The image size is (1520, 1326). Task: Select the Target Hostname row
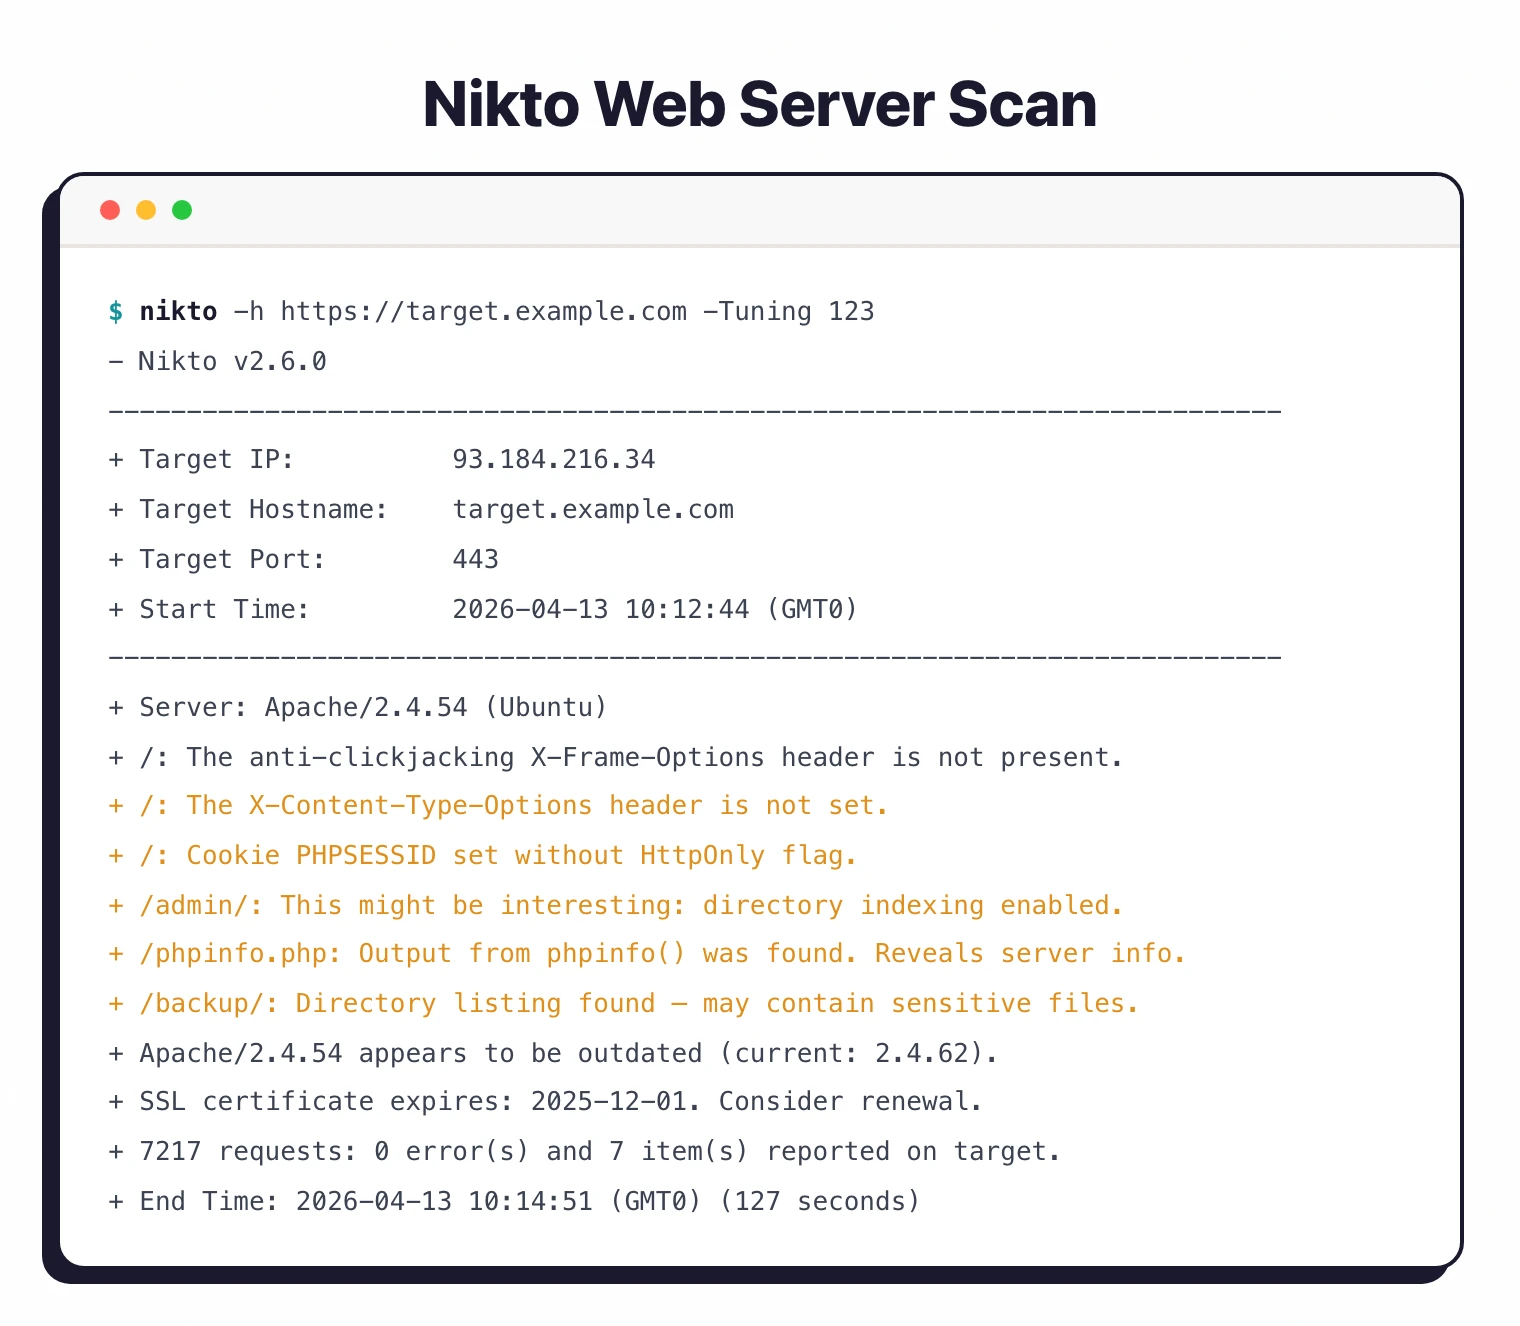(x=420, y=509)
